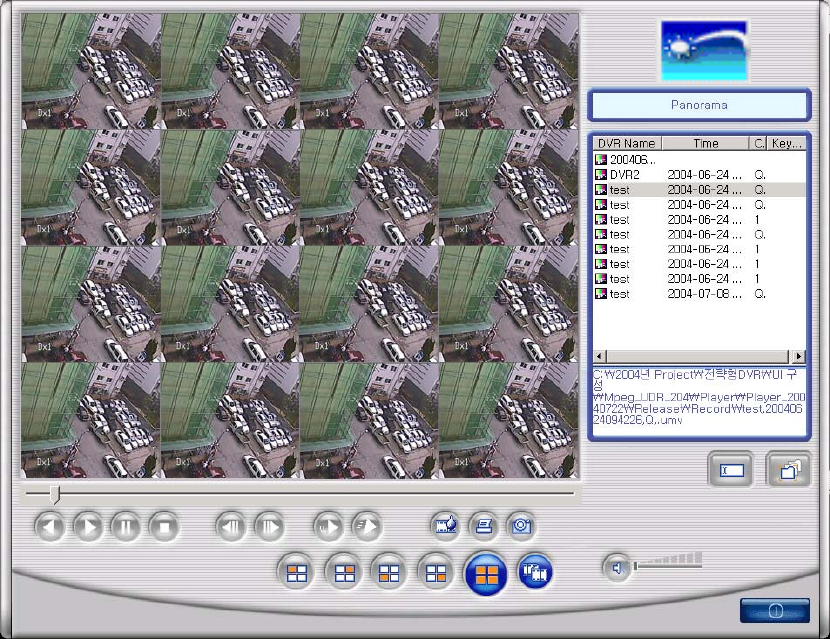Click the list's horizontal scrollbar track

[699, 356]
